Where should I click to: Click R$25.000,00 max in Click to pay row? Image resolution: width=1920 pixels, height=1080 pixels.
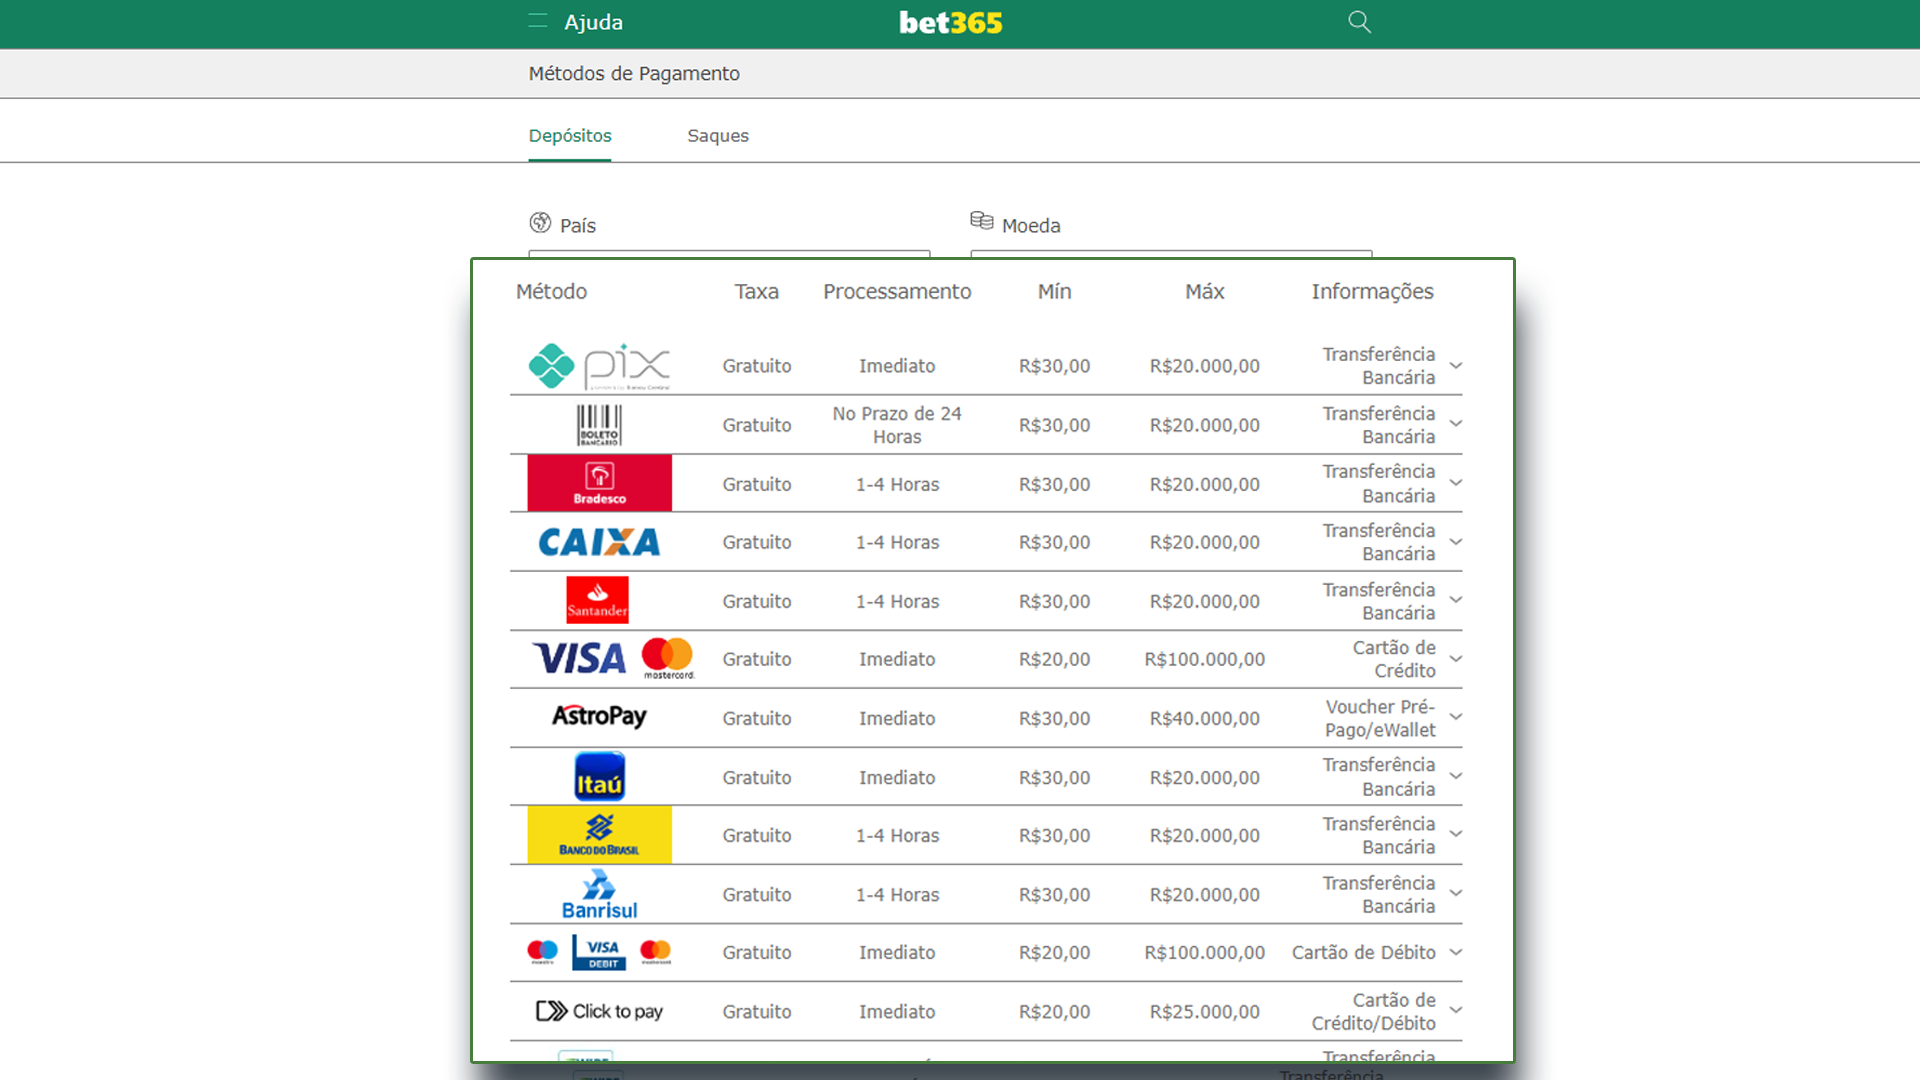[1204, 1011]
